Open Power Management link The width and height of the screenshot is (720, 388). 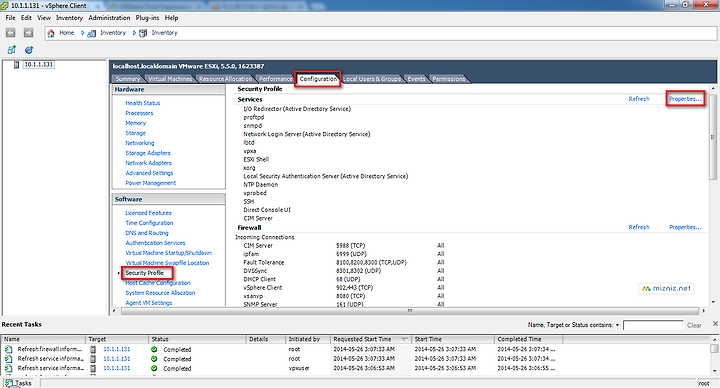[x=151, y=183]
